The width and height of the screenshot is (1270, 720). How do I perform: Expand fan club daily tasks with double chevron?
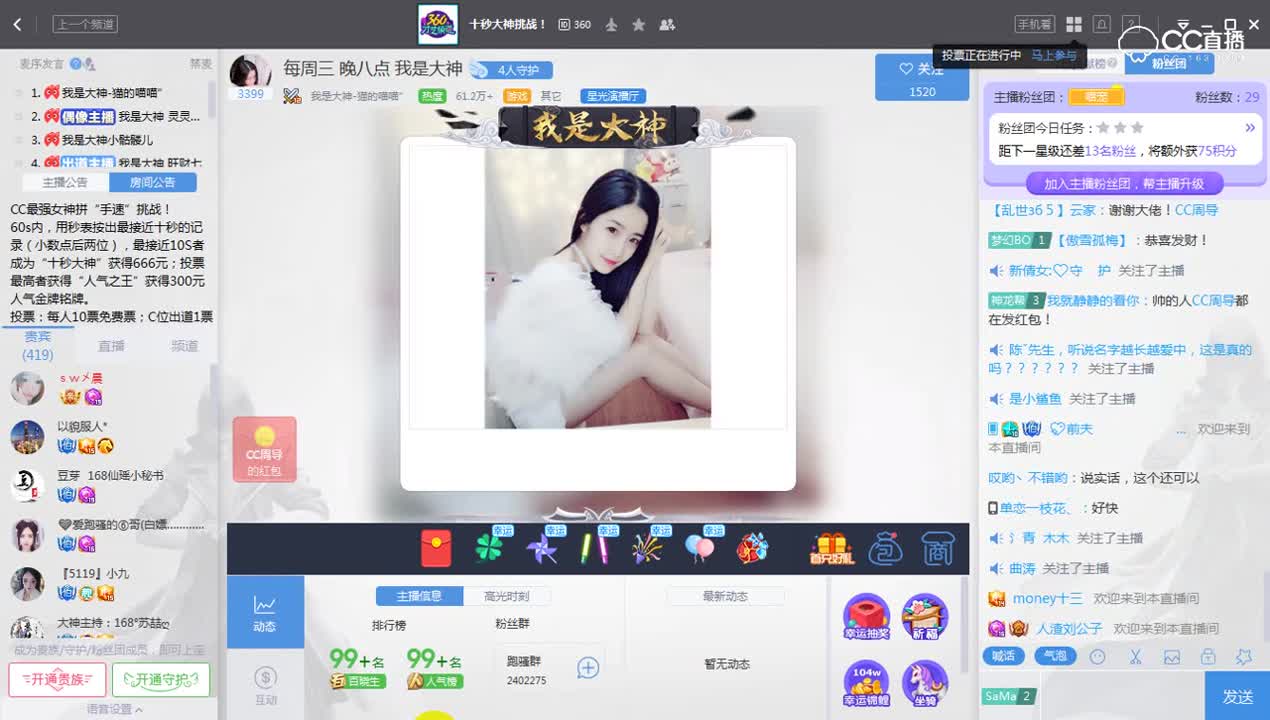click(x=1249, y=128)
